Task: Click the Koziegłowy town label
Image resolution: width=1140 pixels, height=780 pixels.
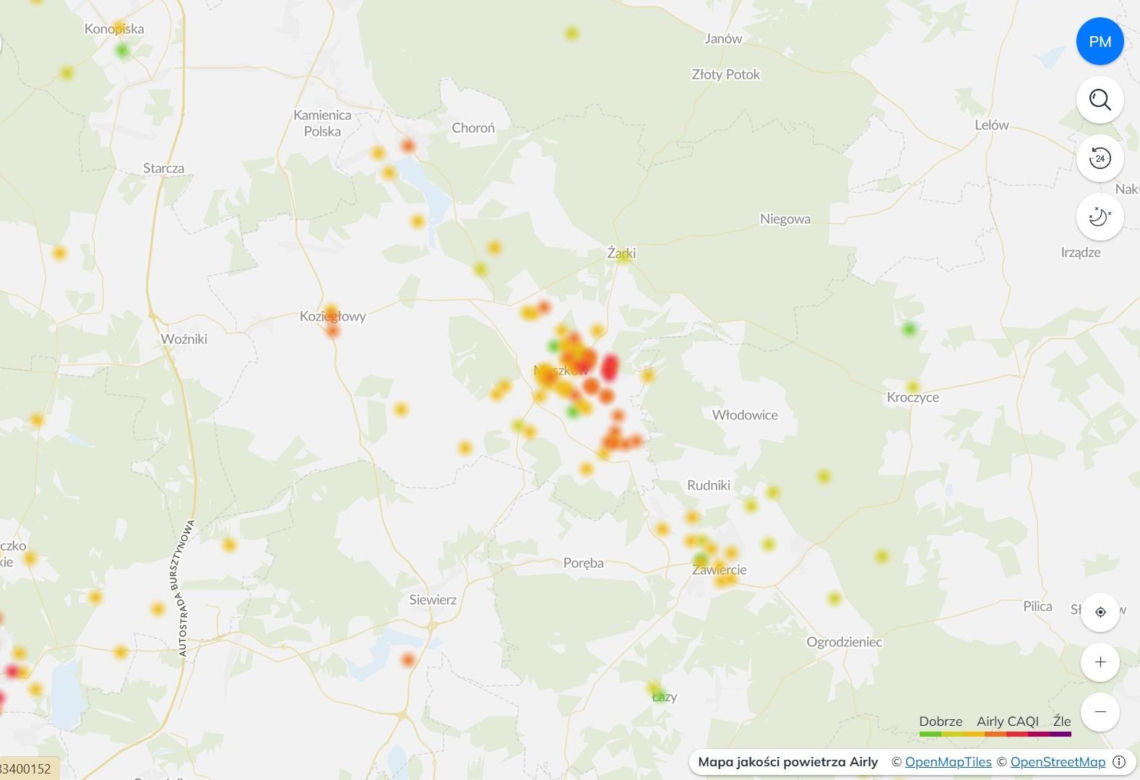Action: (333, 316)
